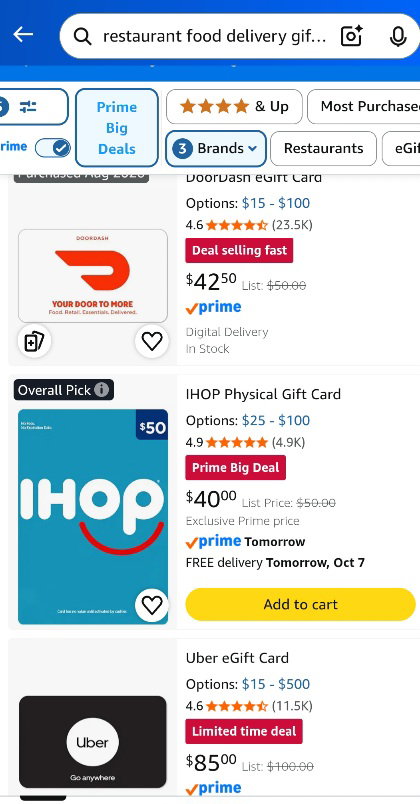
Task: Open the Uber eGift Card title link
Action: click(x=237, y=658)
